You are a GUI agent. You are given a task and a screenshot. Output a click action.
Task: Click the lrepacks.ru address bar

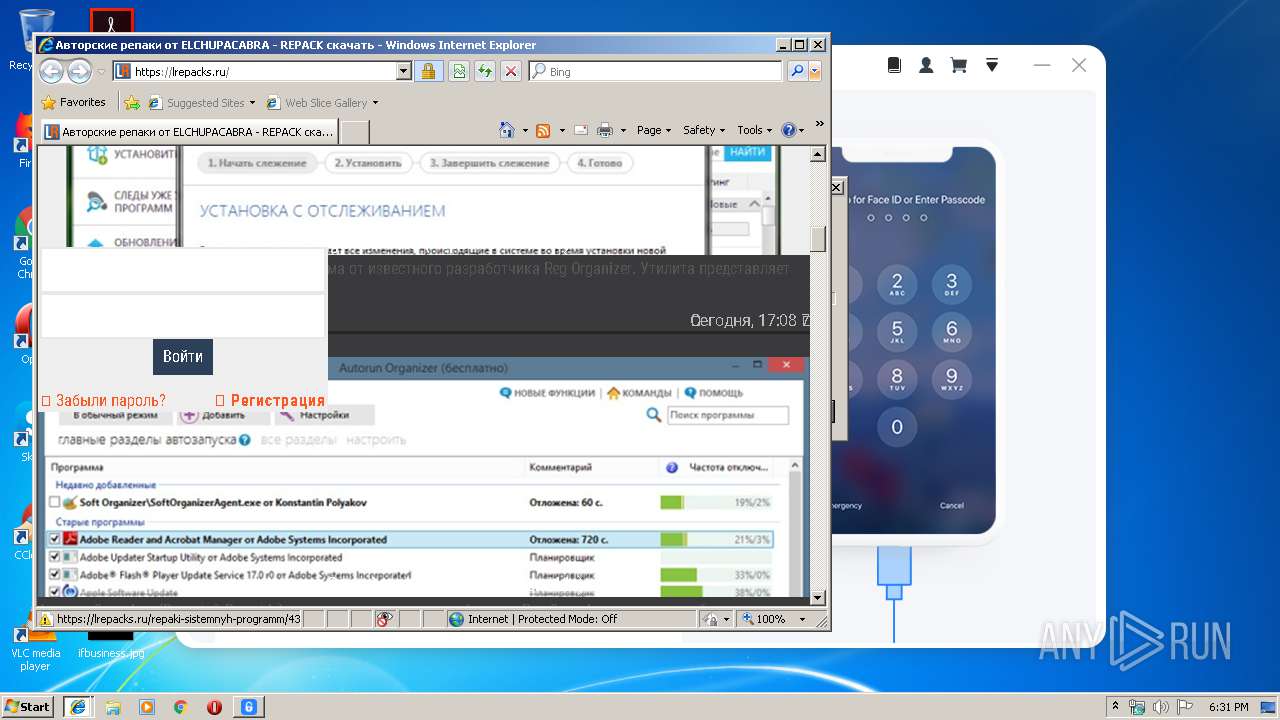click(x=262, y=71)
